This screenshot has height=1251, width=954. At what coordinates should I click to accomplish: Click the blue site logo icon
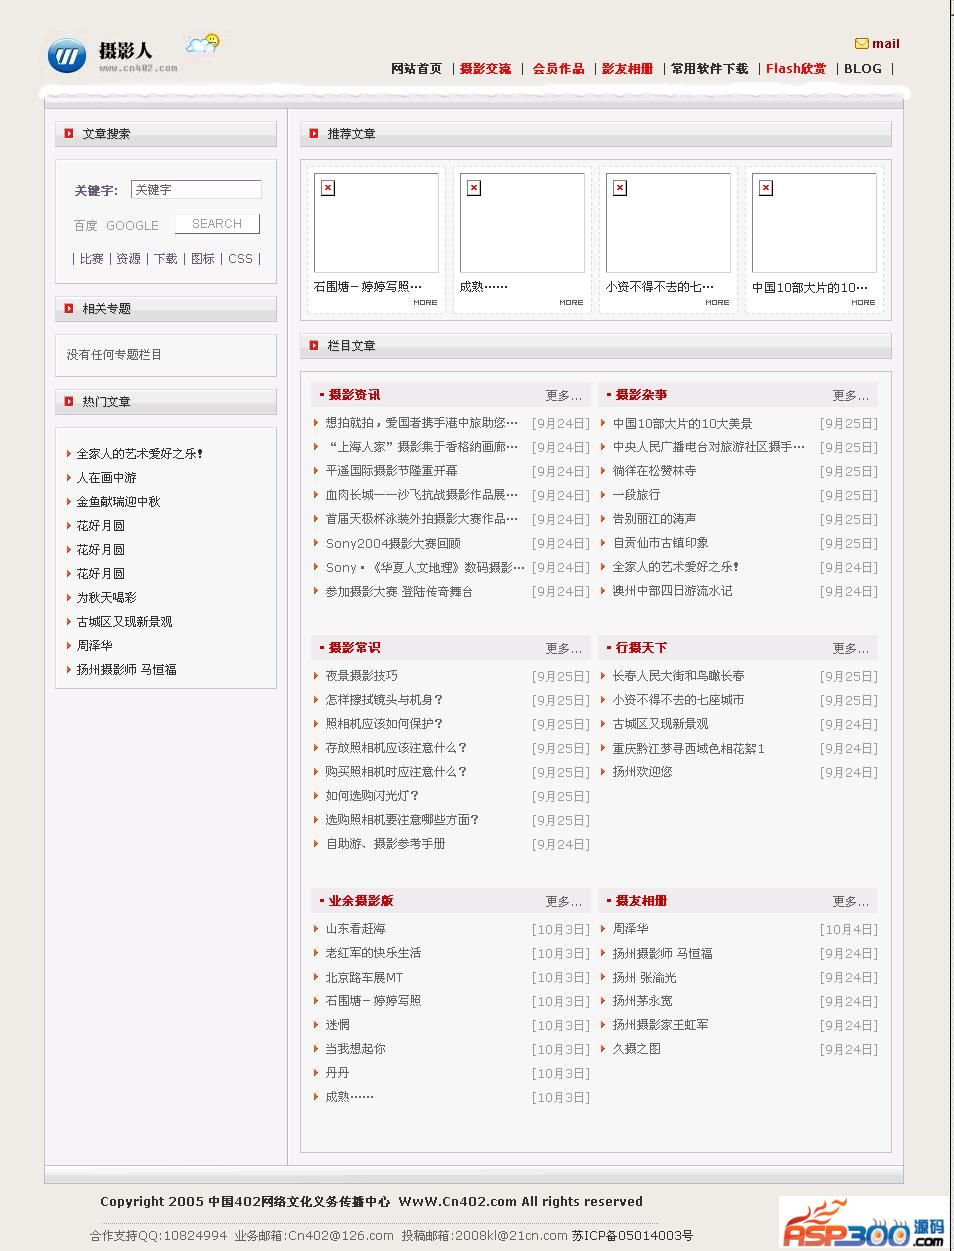(67, 56)
